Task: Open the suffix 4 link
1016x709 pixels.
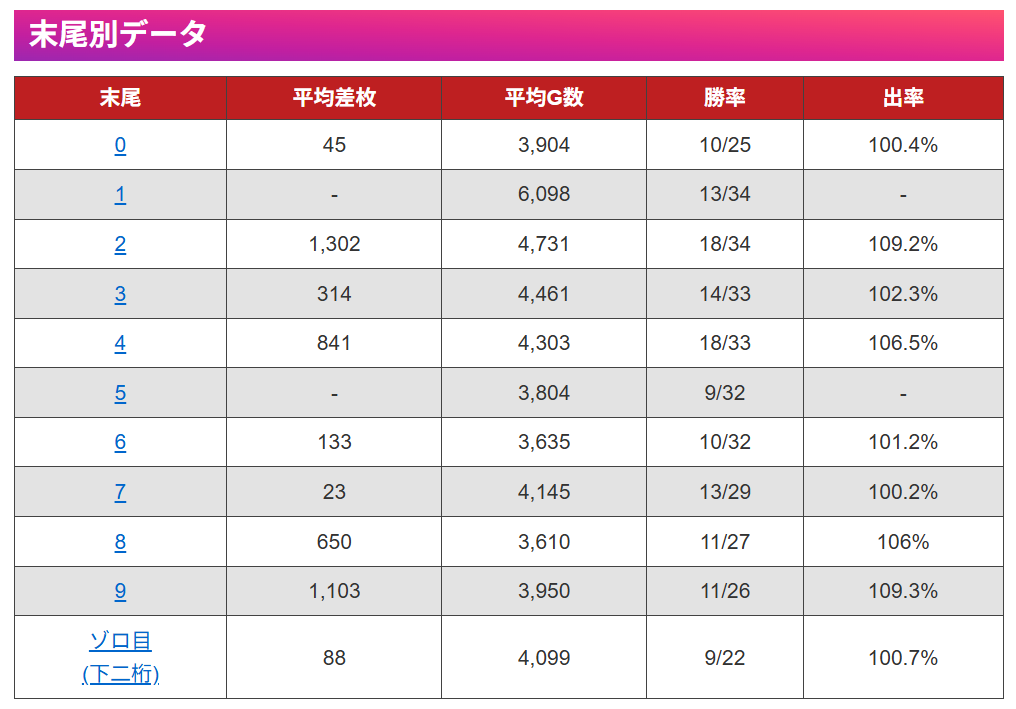Action: 120,344
